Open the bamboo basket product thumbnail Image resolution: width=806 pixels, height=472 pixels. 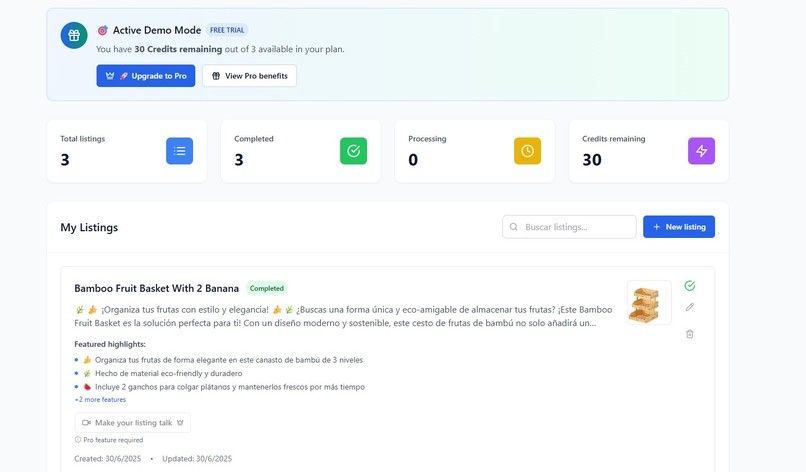coord(649,302)
